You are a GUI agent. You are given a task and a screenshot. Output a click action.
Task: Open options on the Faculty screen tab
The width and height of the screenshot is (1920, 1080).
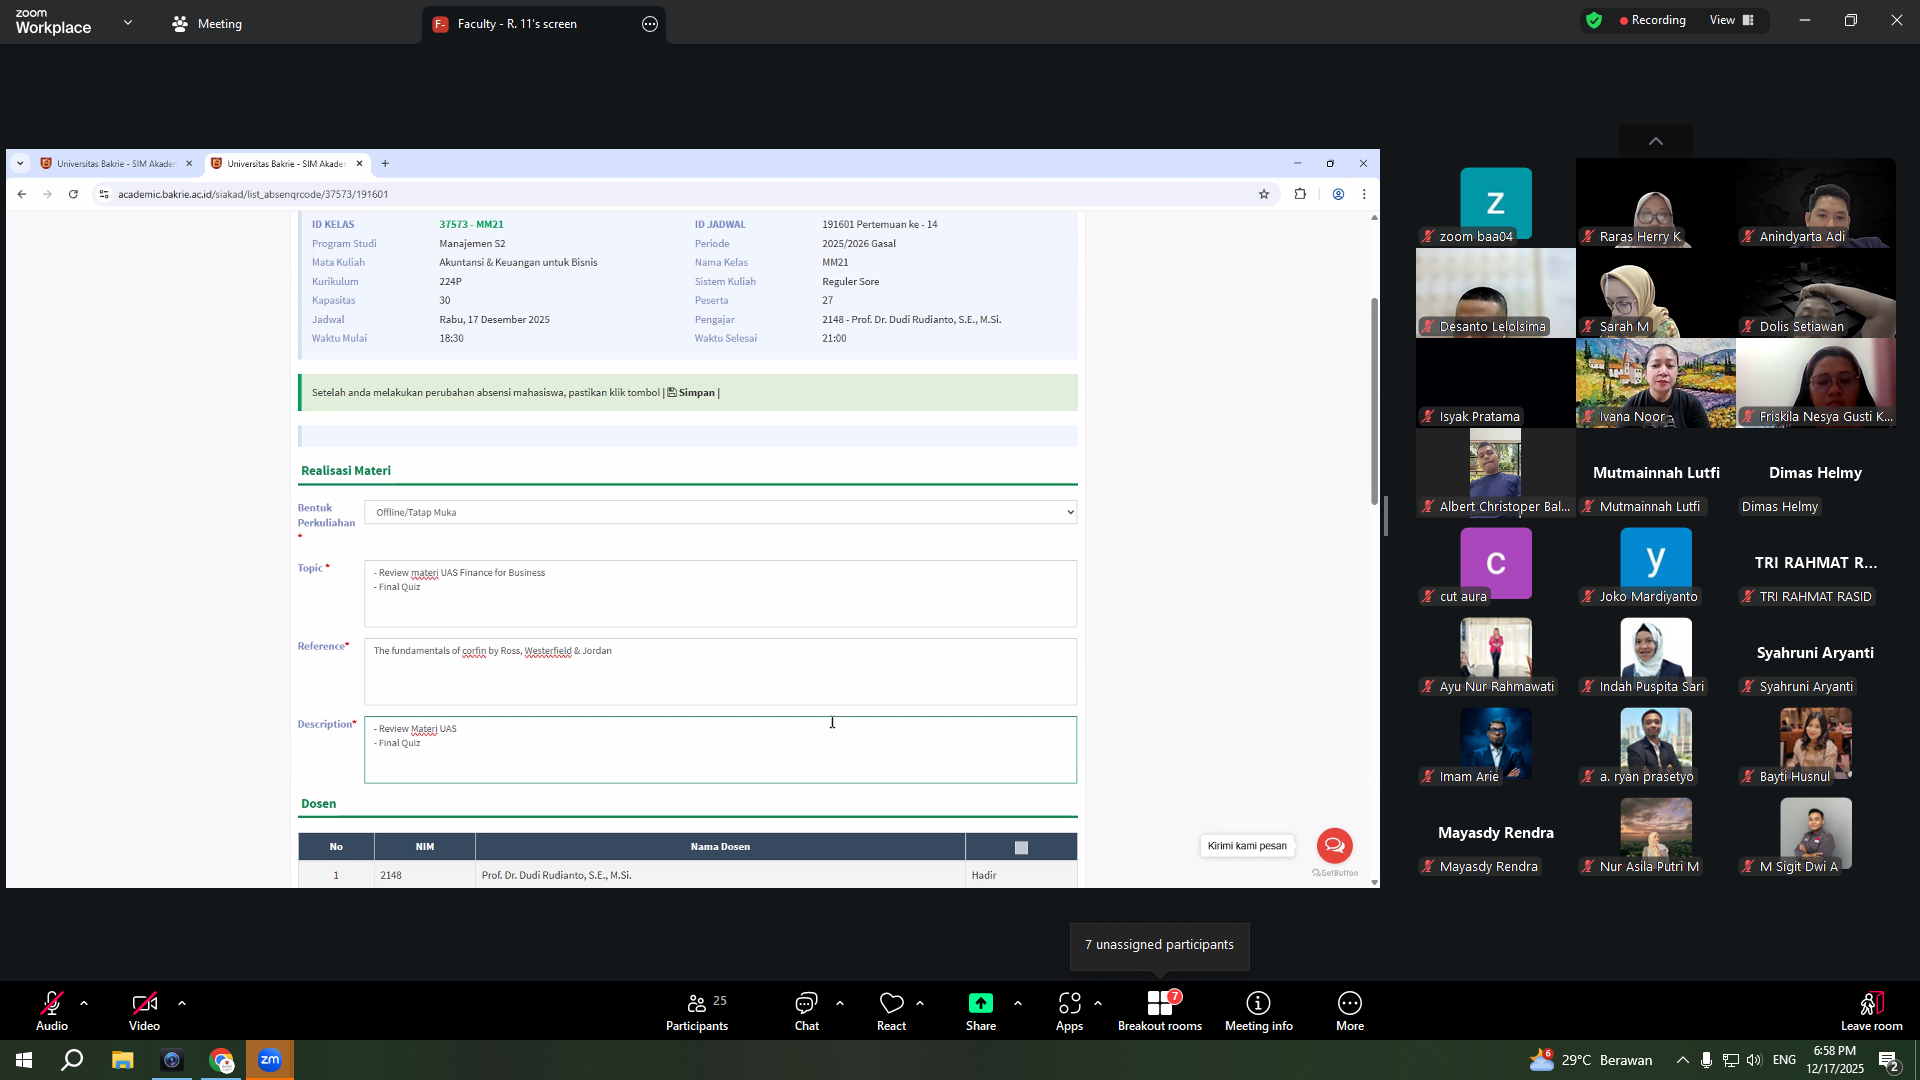point(650,24)
